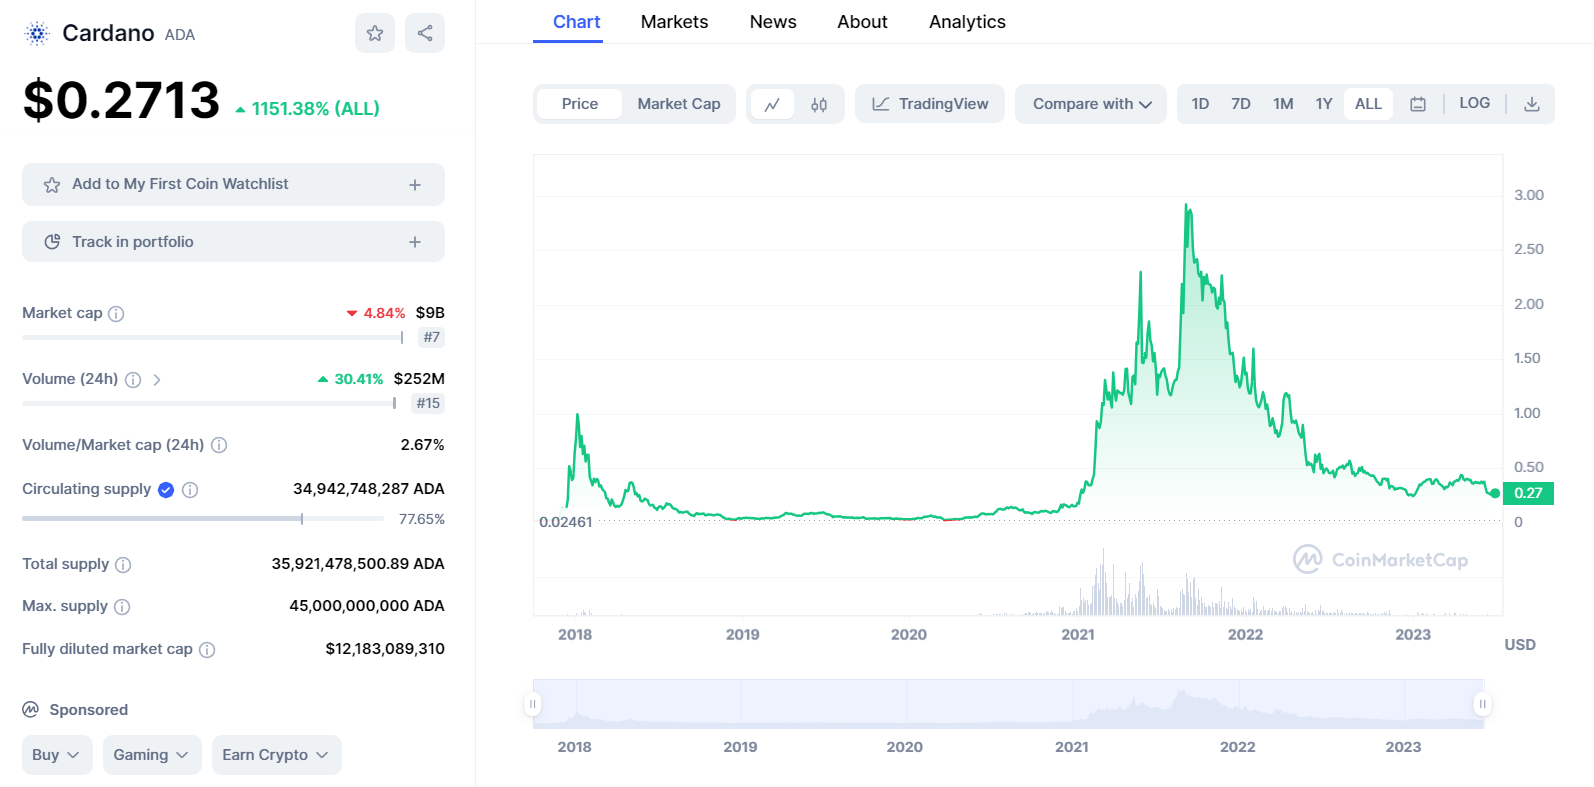Click the 0.02461 starting price label
This screenshot has height=787, width=1594.
(565, 522)
